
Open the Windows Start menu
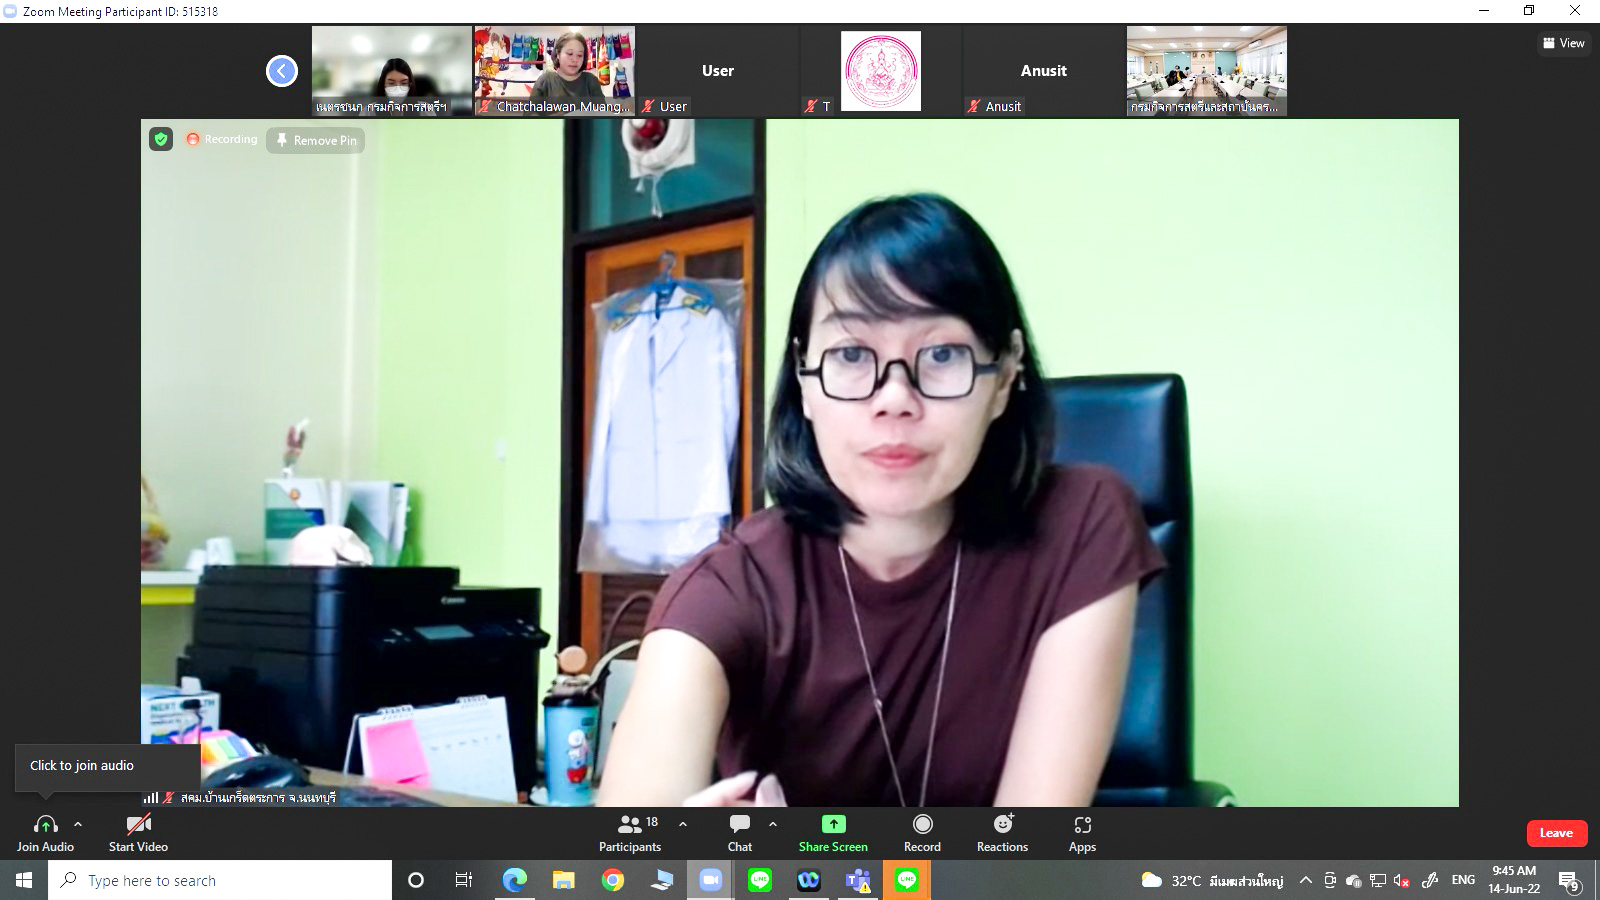pos(24,880)
